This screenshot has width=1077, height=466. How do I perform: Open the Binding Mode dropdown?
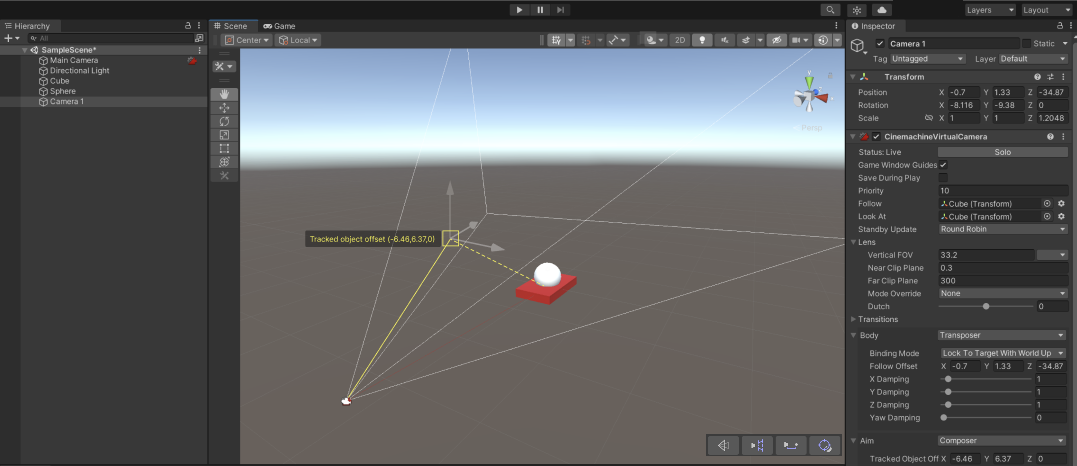(x=1003, y=353)
